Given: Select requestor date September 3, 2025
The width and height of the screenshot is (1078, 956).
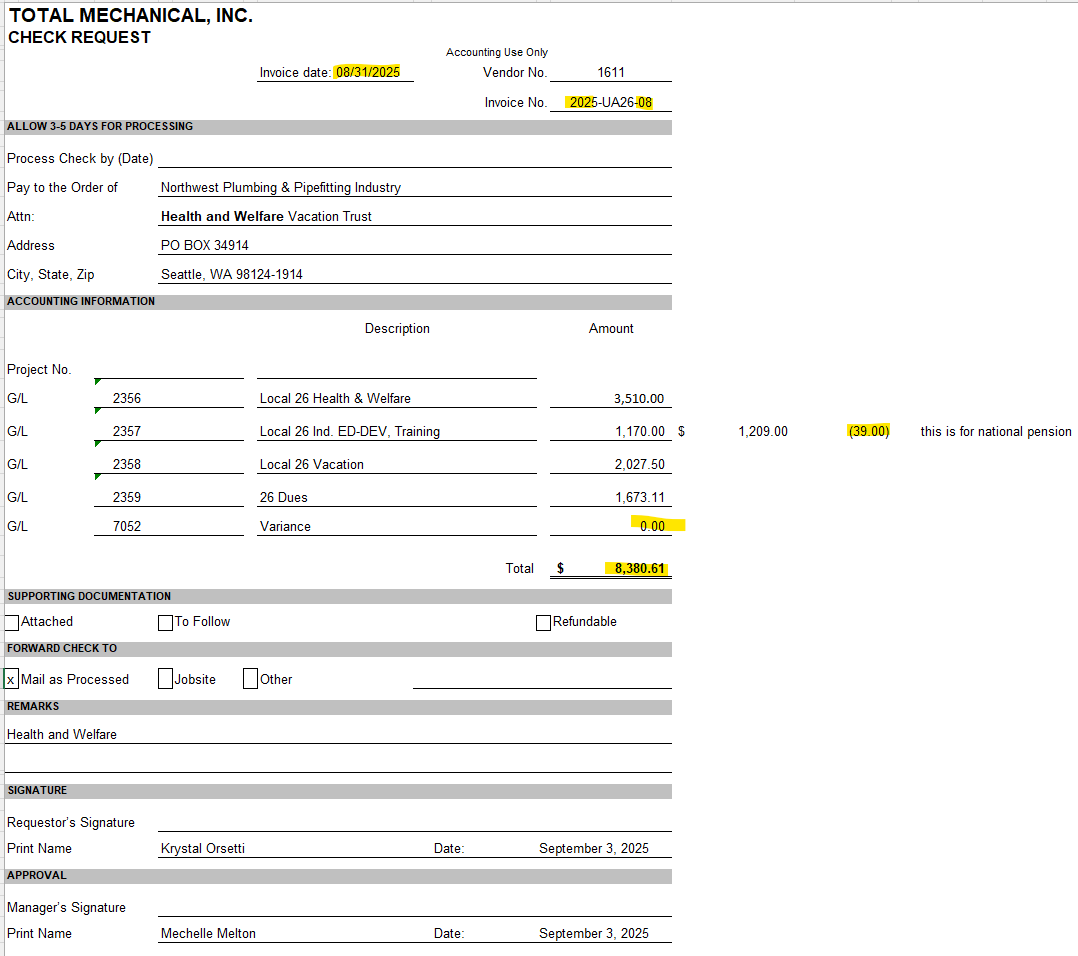Looking at the screenshot, I should (x=594, y=849).
